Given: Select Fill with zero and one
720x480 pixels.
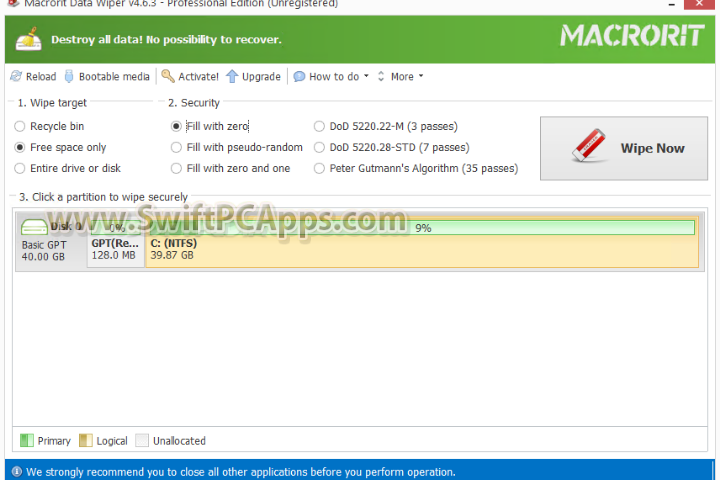Looking at the screenshot, I should [x=231, y=169].
